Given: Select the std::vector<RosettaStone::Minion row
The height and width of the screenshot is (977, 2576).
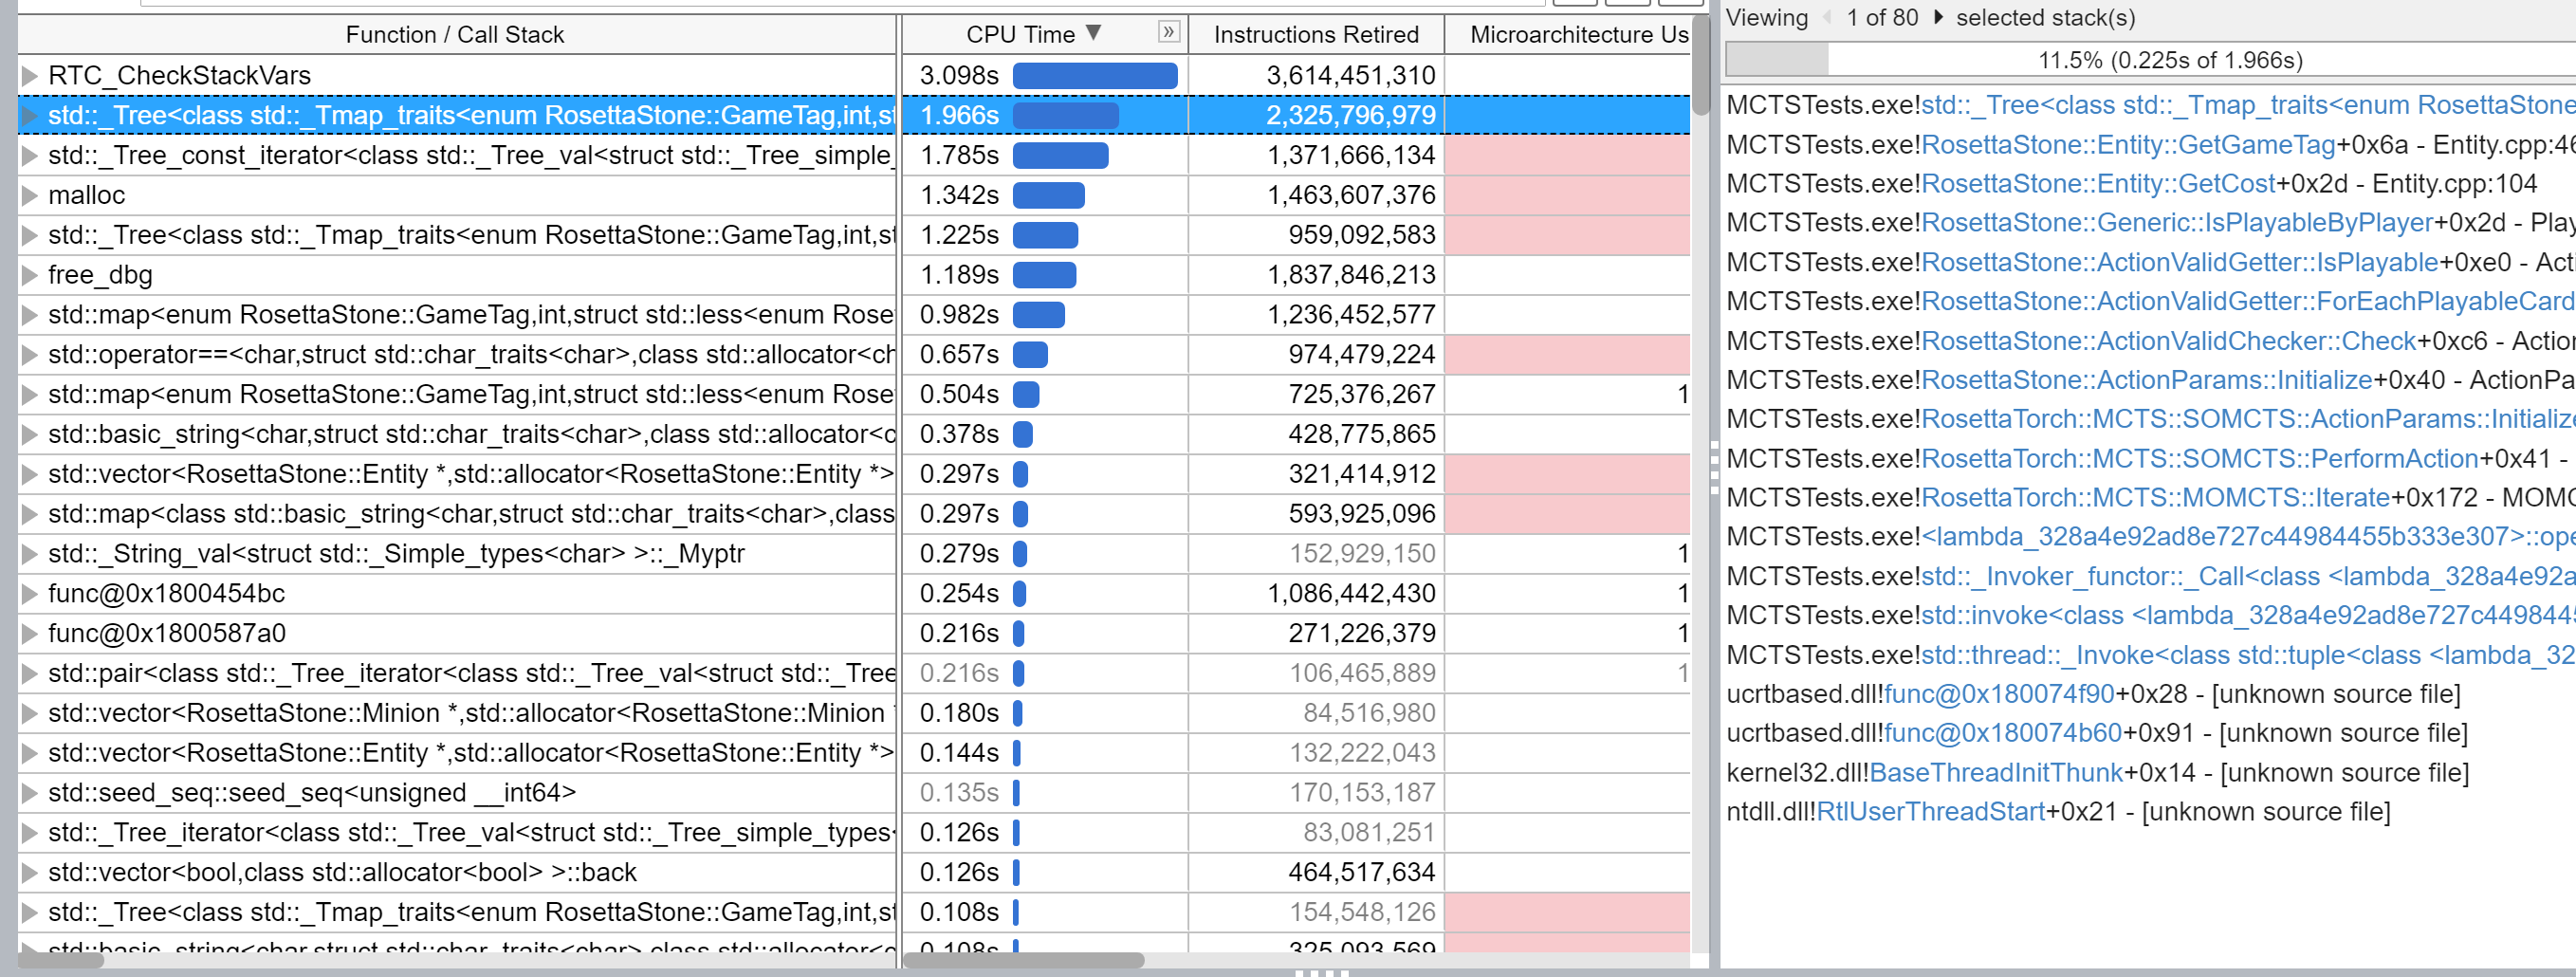Looking at the screenshot, I should click(x=455, y=713).
